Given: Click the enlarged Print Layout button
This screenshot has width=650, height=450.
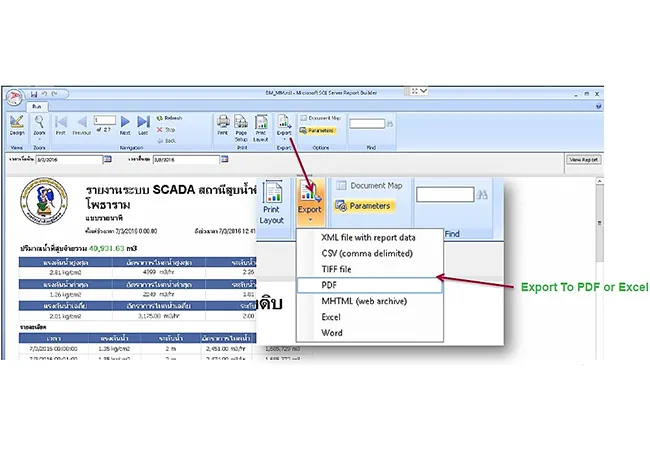Looking at the screenshot, I should pos(272,203).
